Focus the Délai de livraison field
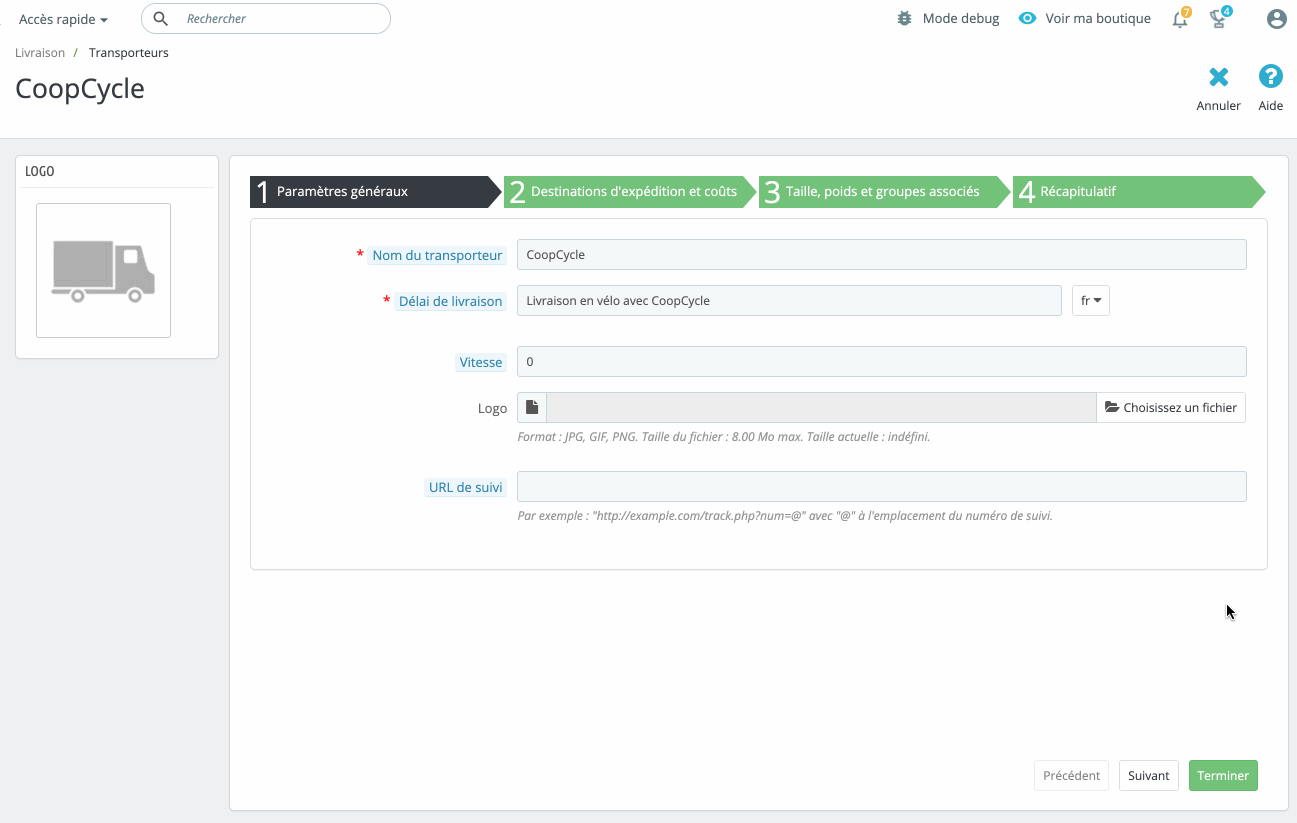The image size is (1297, 823). tap(789, 300)
